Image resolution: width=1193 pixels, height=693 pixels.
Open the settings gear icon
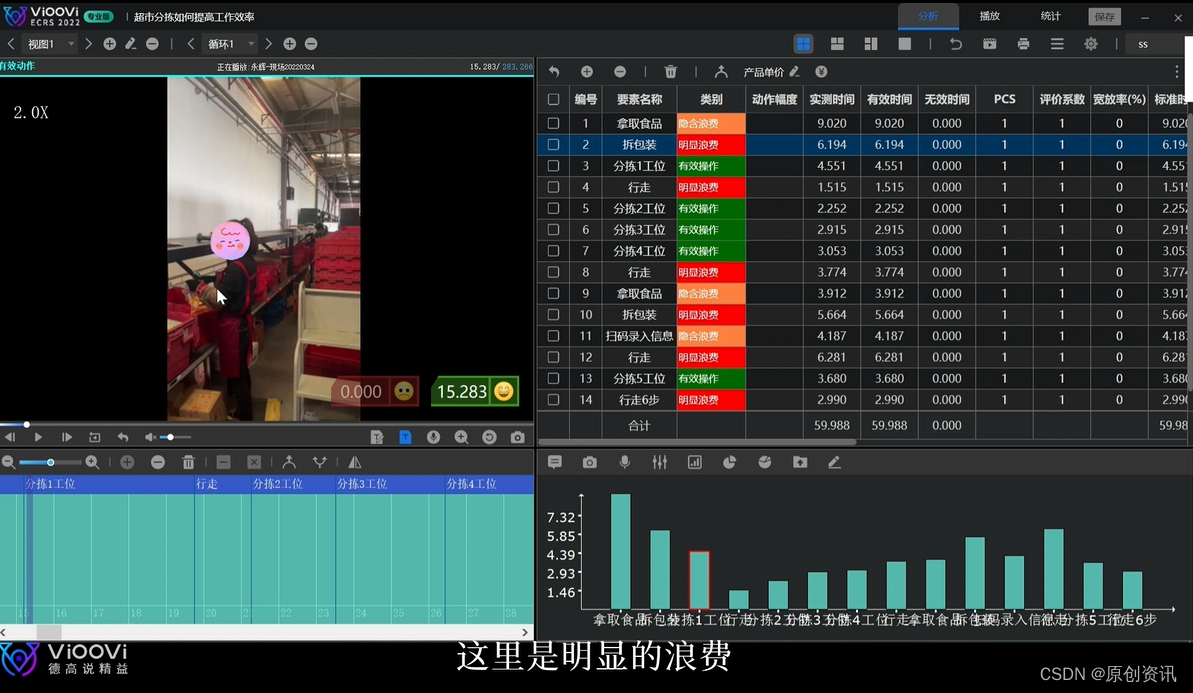pos(1091,44)
